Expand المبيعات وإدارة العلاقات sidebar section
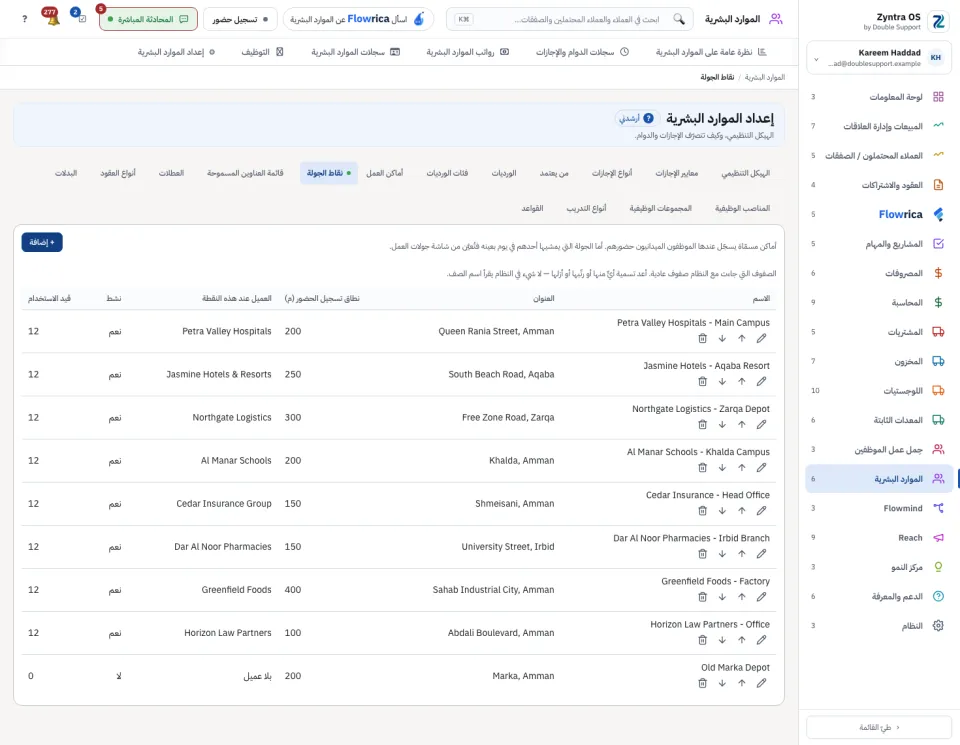Viewport: 960px width, 745px height. pos(878,126)
